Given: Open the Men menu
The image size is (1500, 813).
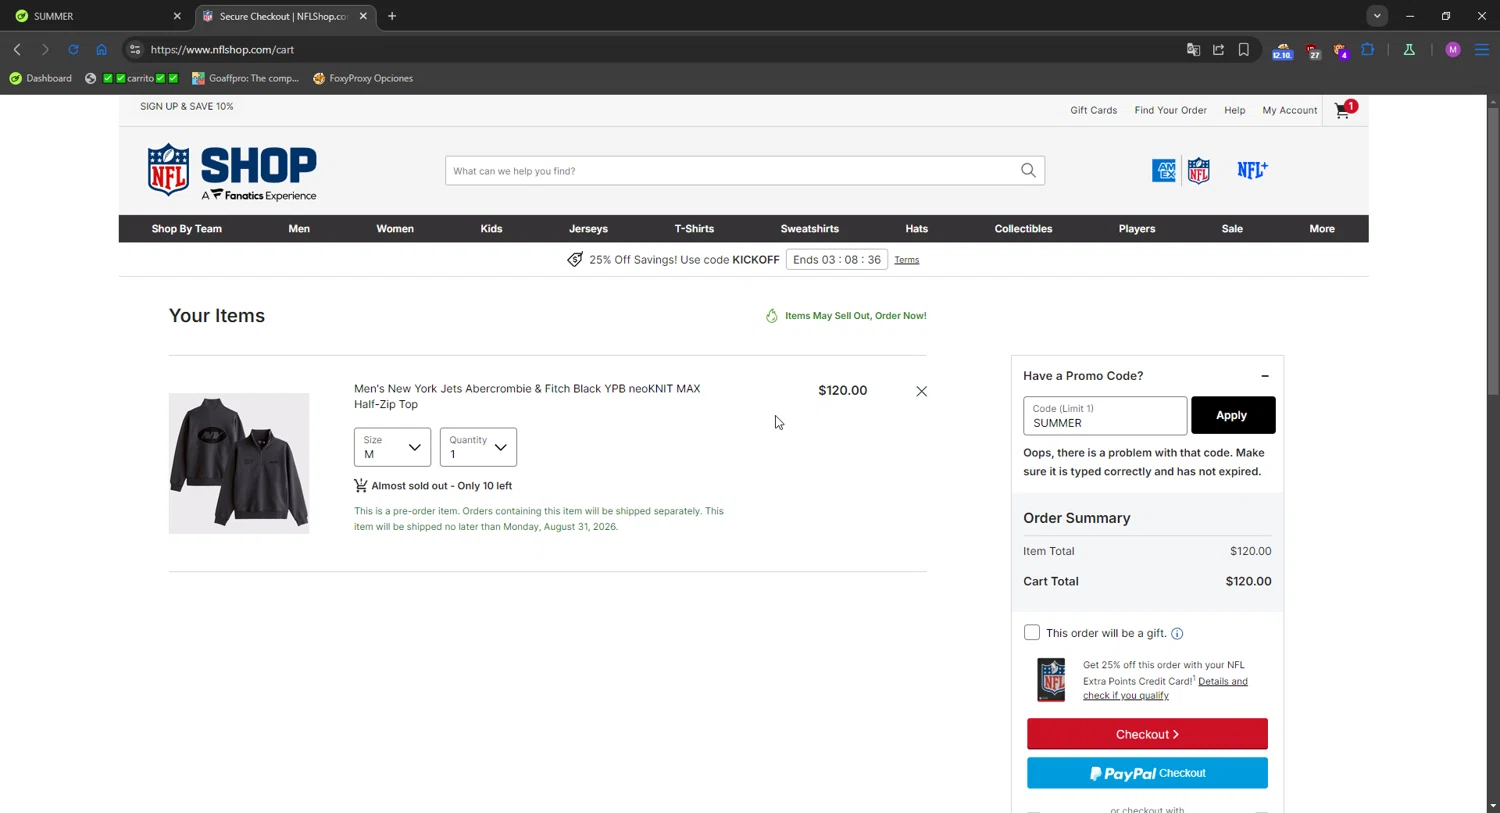Looking at the screenshot, I should 299,229.
